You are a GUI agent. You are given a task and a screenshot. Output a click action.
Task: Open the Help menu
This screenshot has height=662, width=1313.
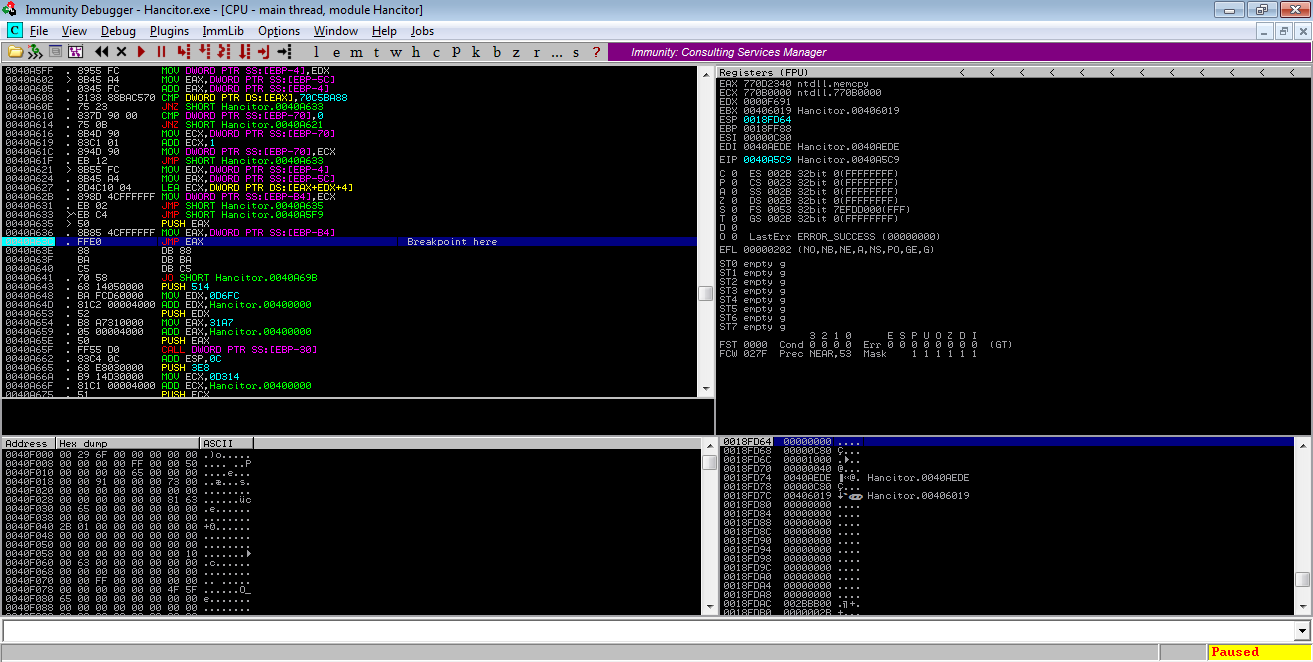click(x=384, y=31)
